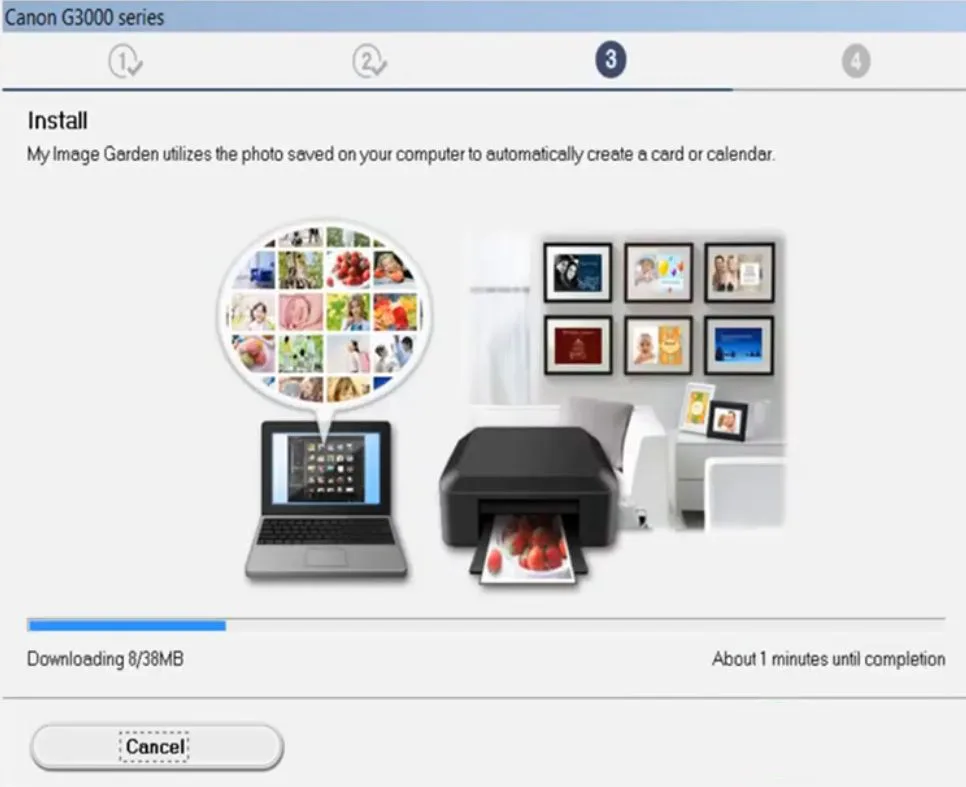
Task: Click the framed black-and-white couple photo
Action: [x=578, y=272]
